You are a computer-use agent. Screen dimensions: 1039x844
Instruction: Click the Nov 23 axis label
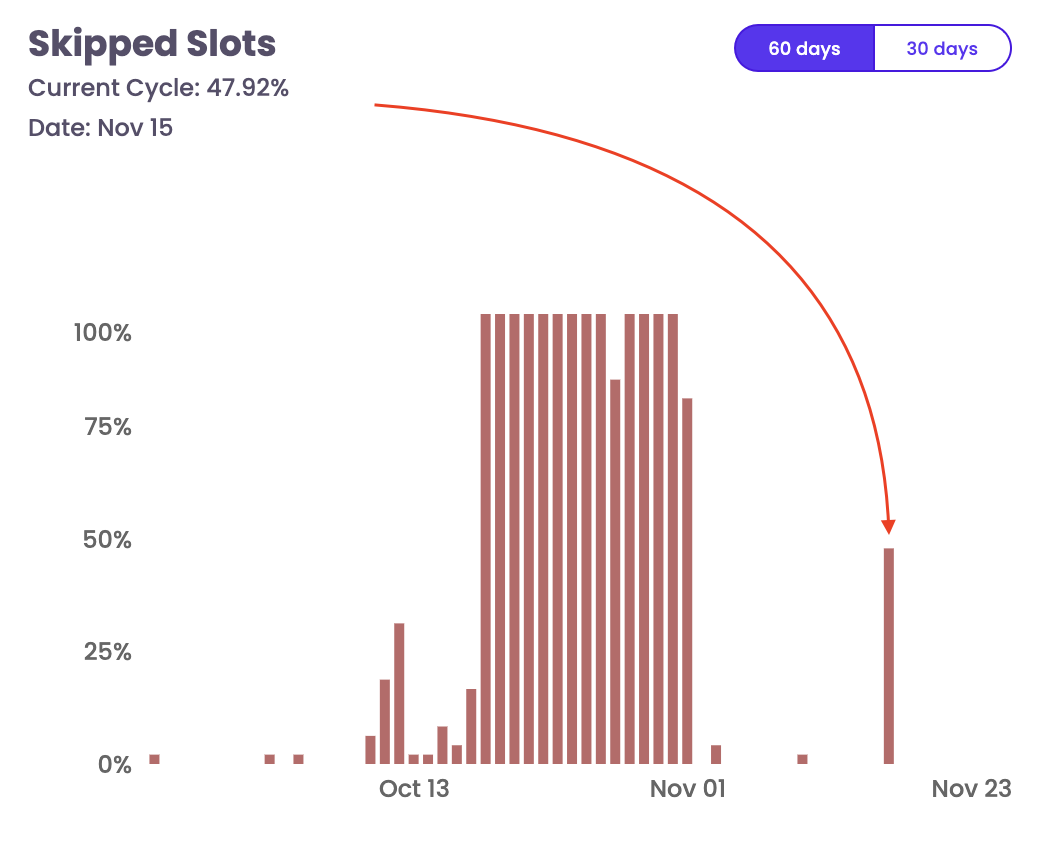click(x=970, y=789)
